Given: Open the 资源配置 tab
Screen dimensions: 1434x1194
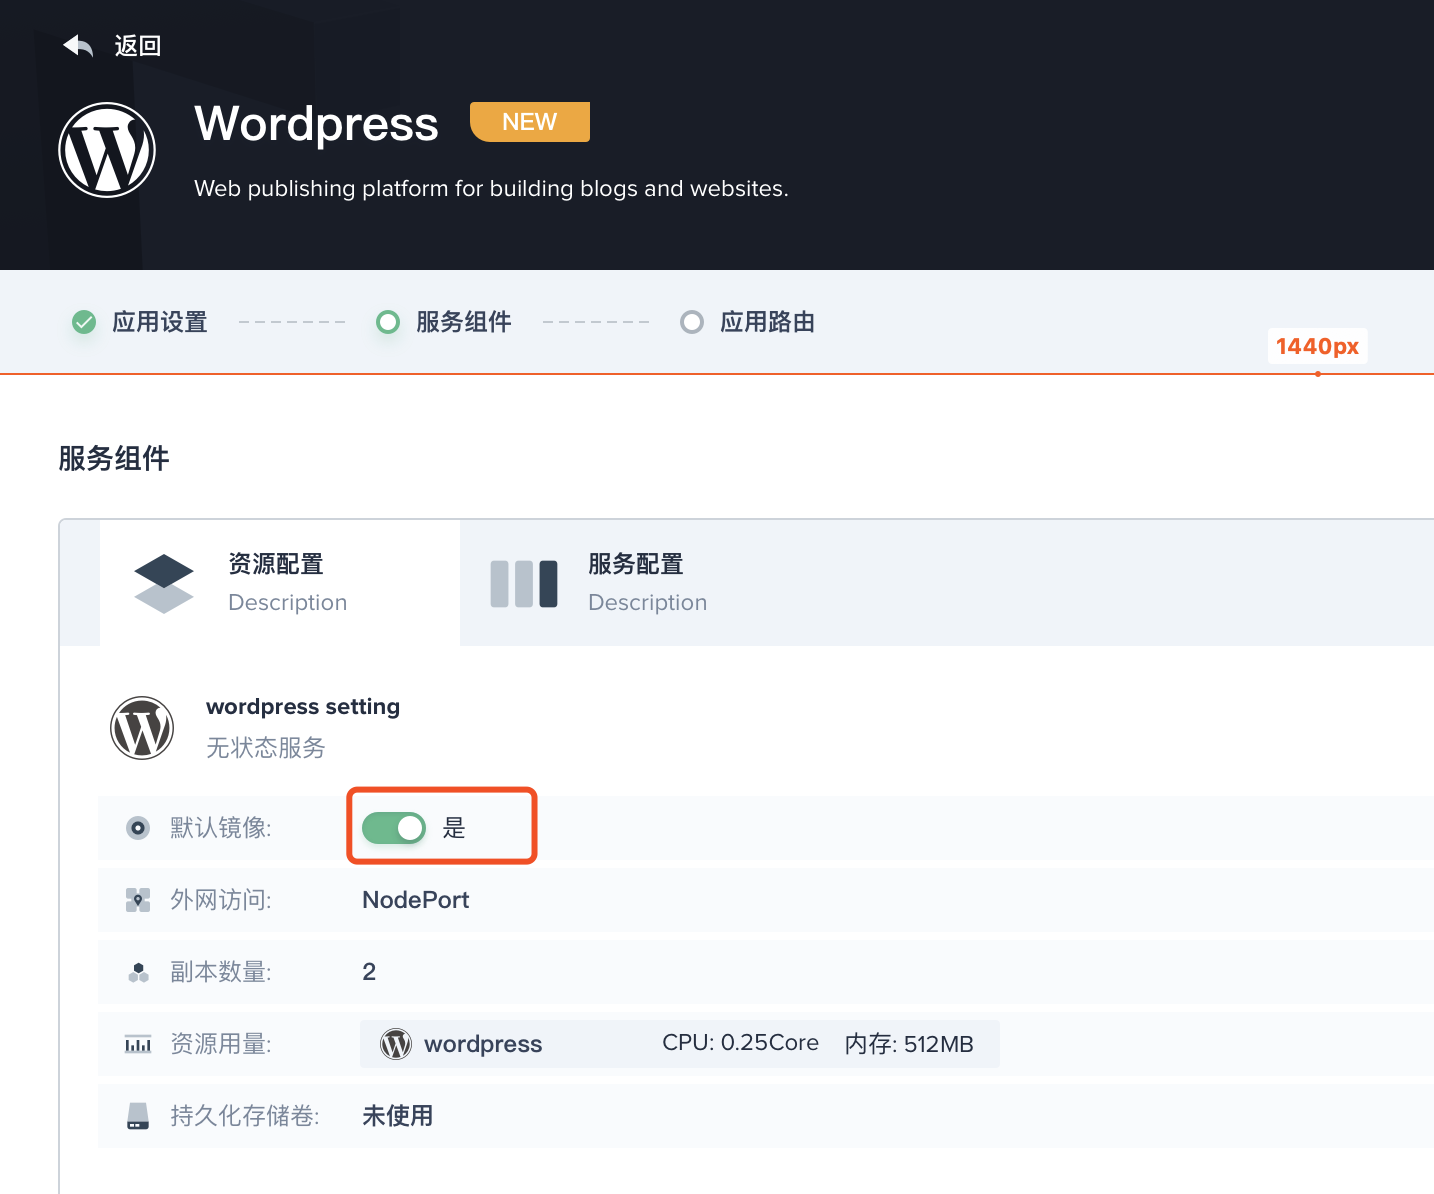Looking at the screenshot, I should point(280,583).
